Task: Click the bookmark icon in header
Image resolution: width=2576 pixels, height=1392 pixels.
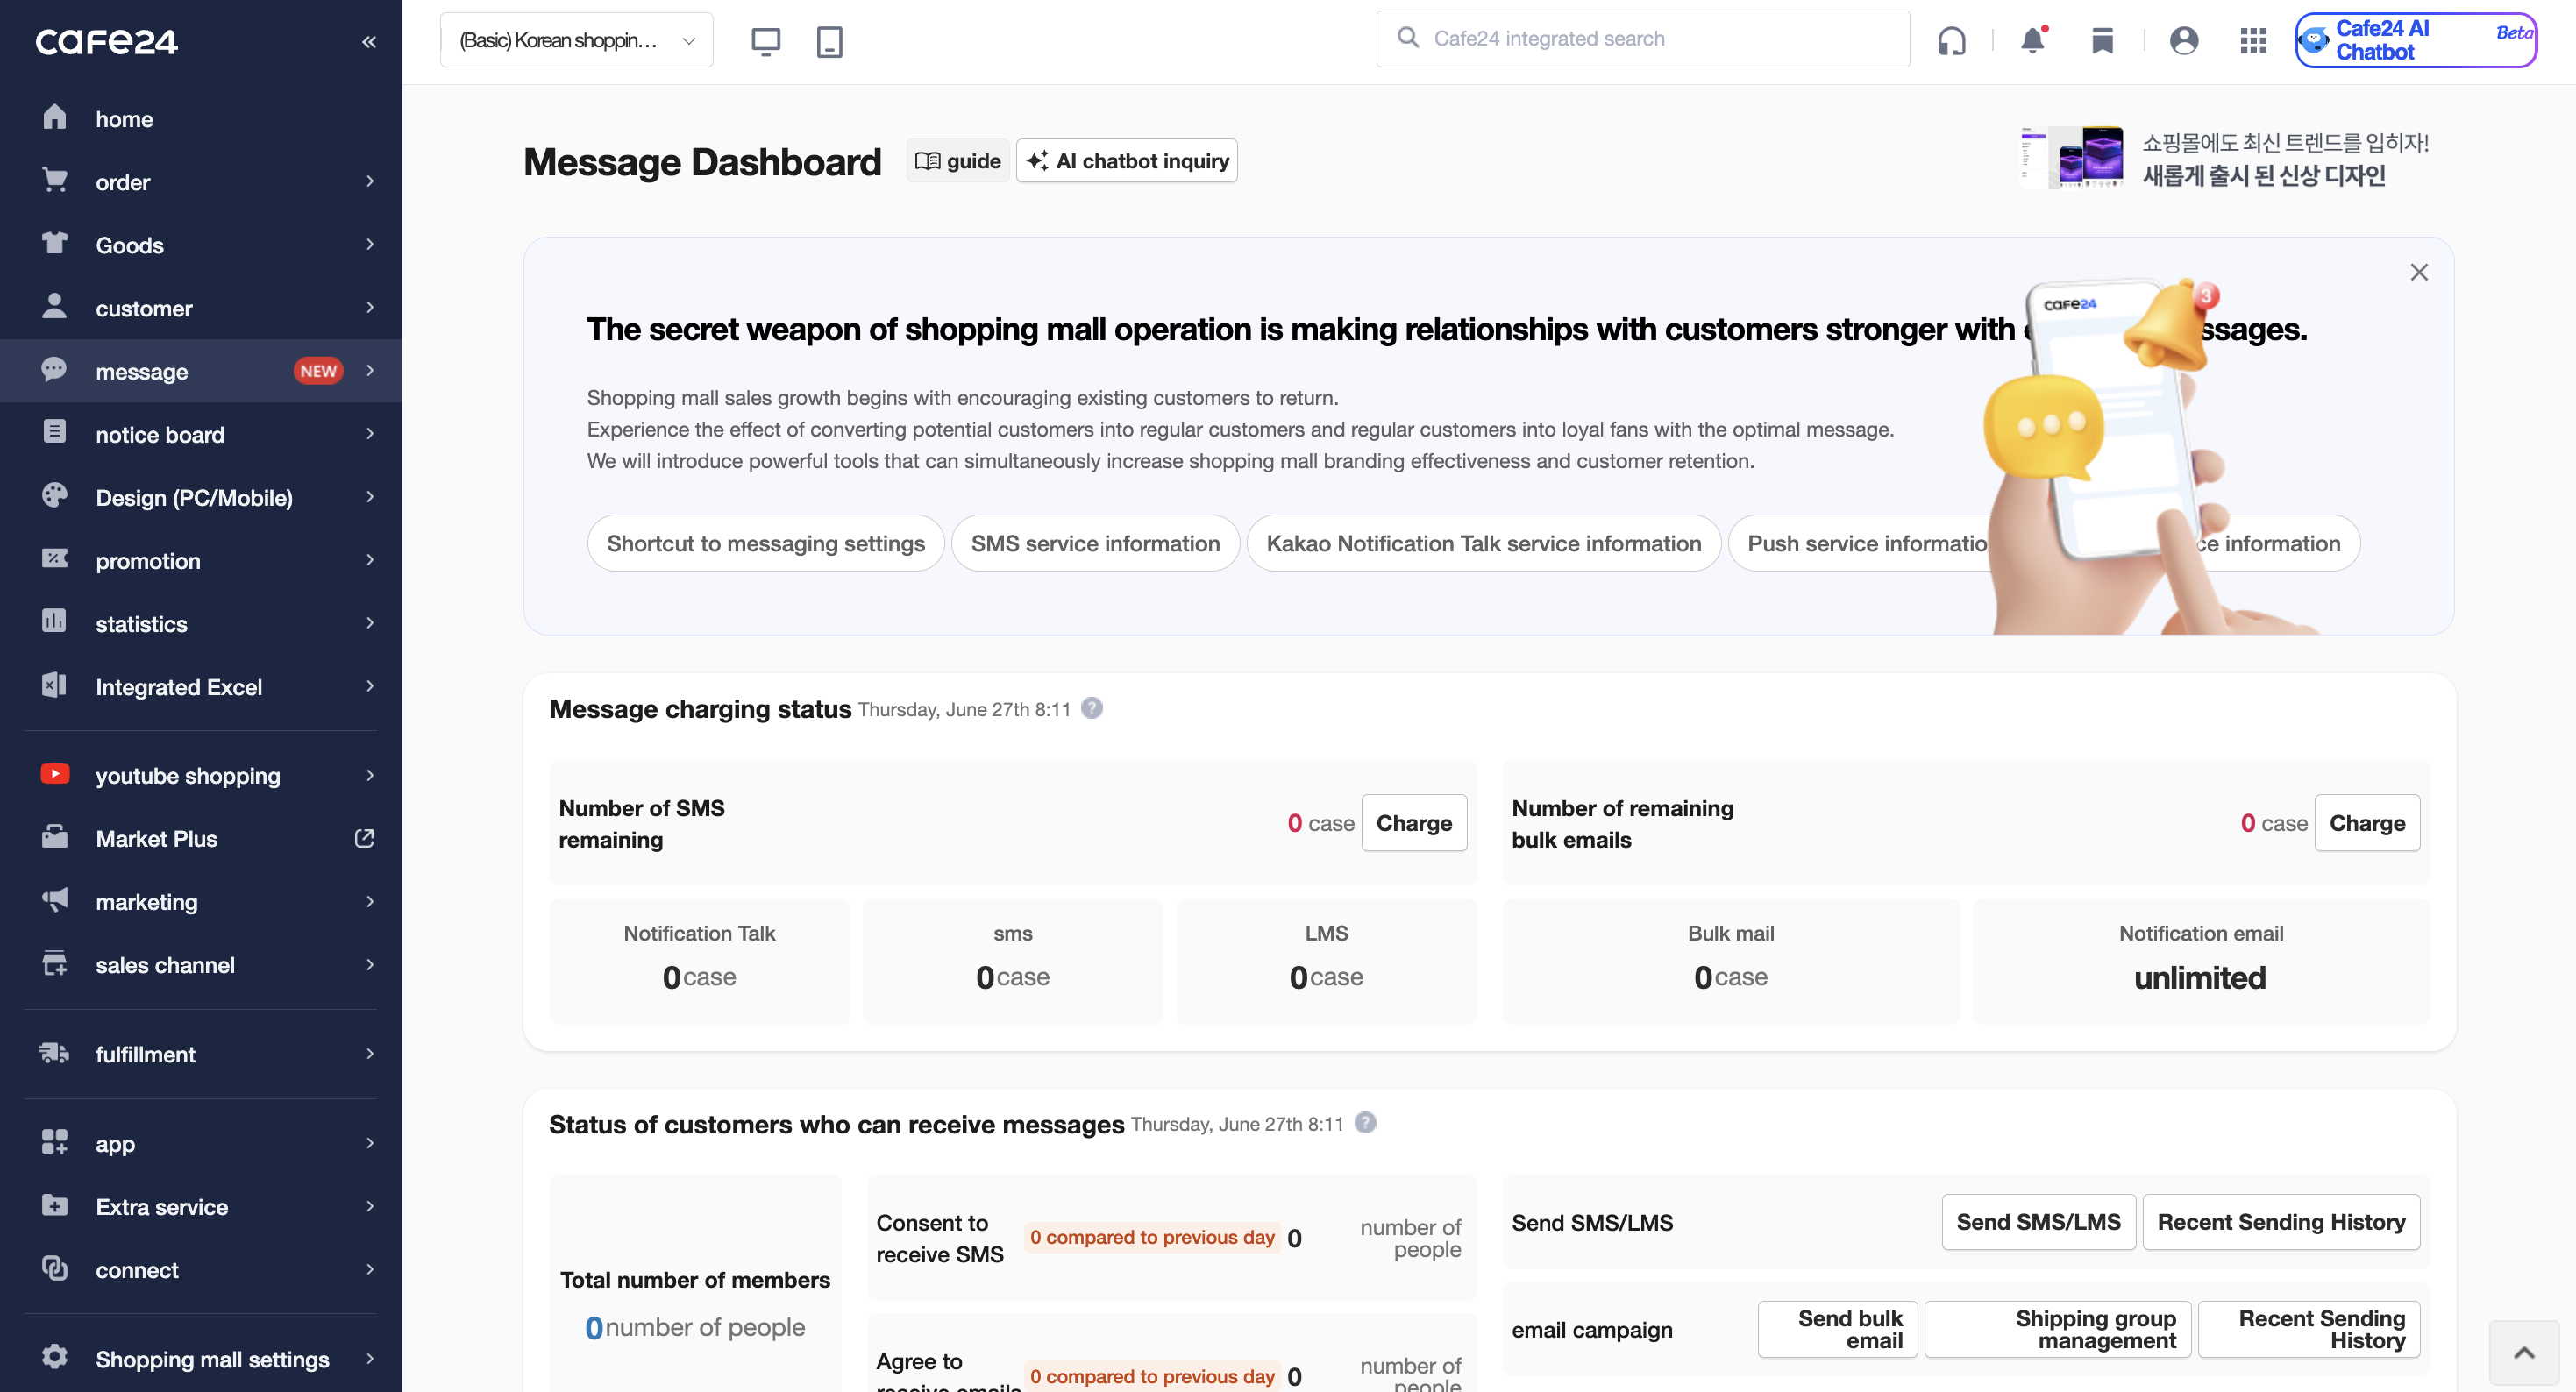Action: pos(2102,41)
